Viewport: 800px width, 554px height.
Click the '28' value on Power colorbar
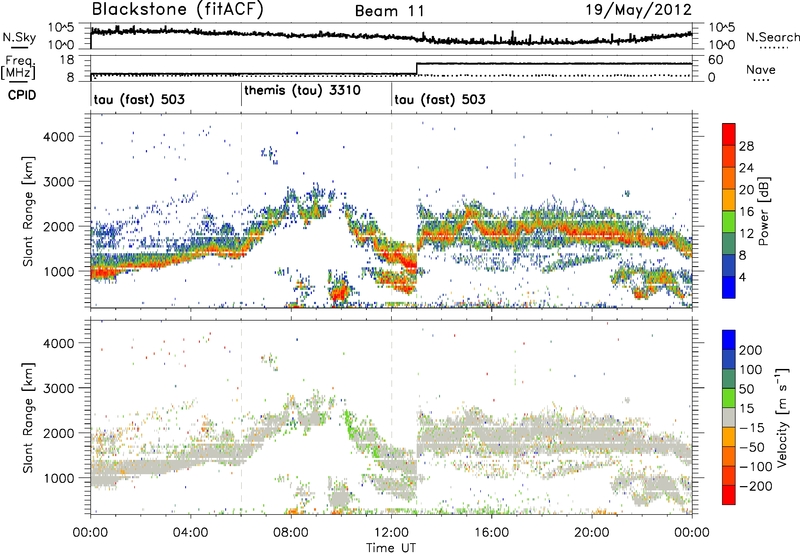coord(746,146)
